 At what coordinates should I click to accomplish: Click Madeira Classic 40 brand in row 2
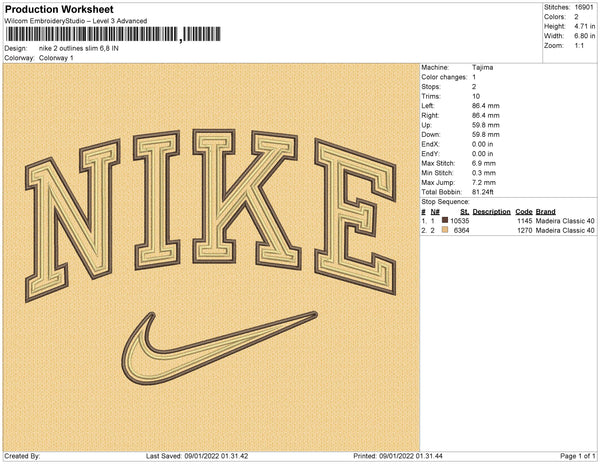pos(565,230)
